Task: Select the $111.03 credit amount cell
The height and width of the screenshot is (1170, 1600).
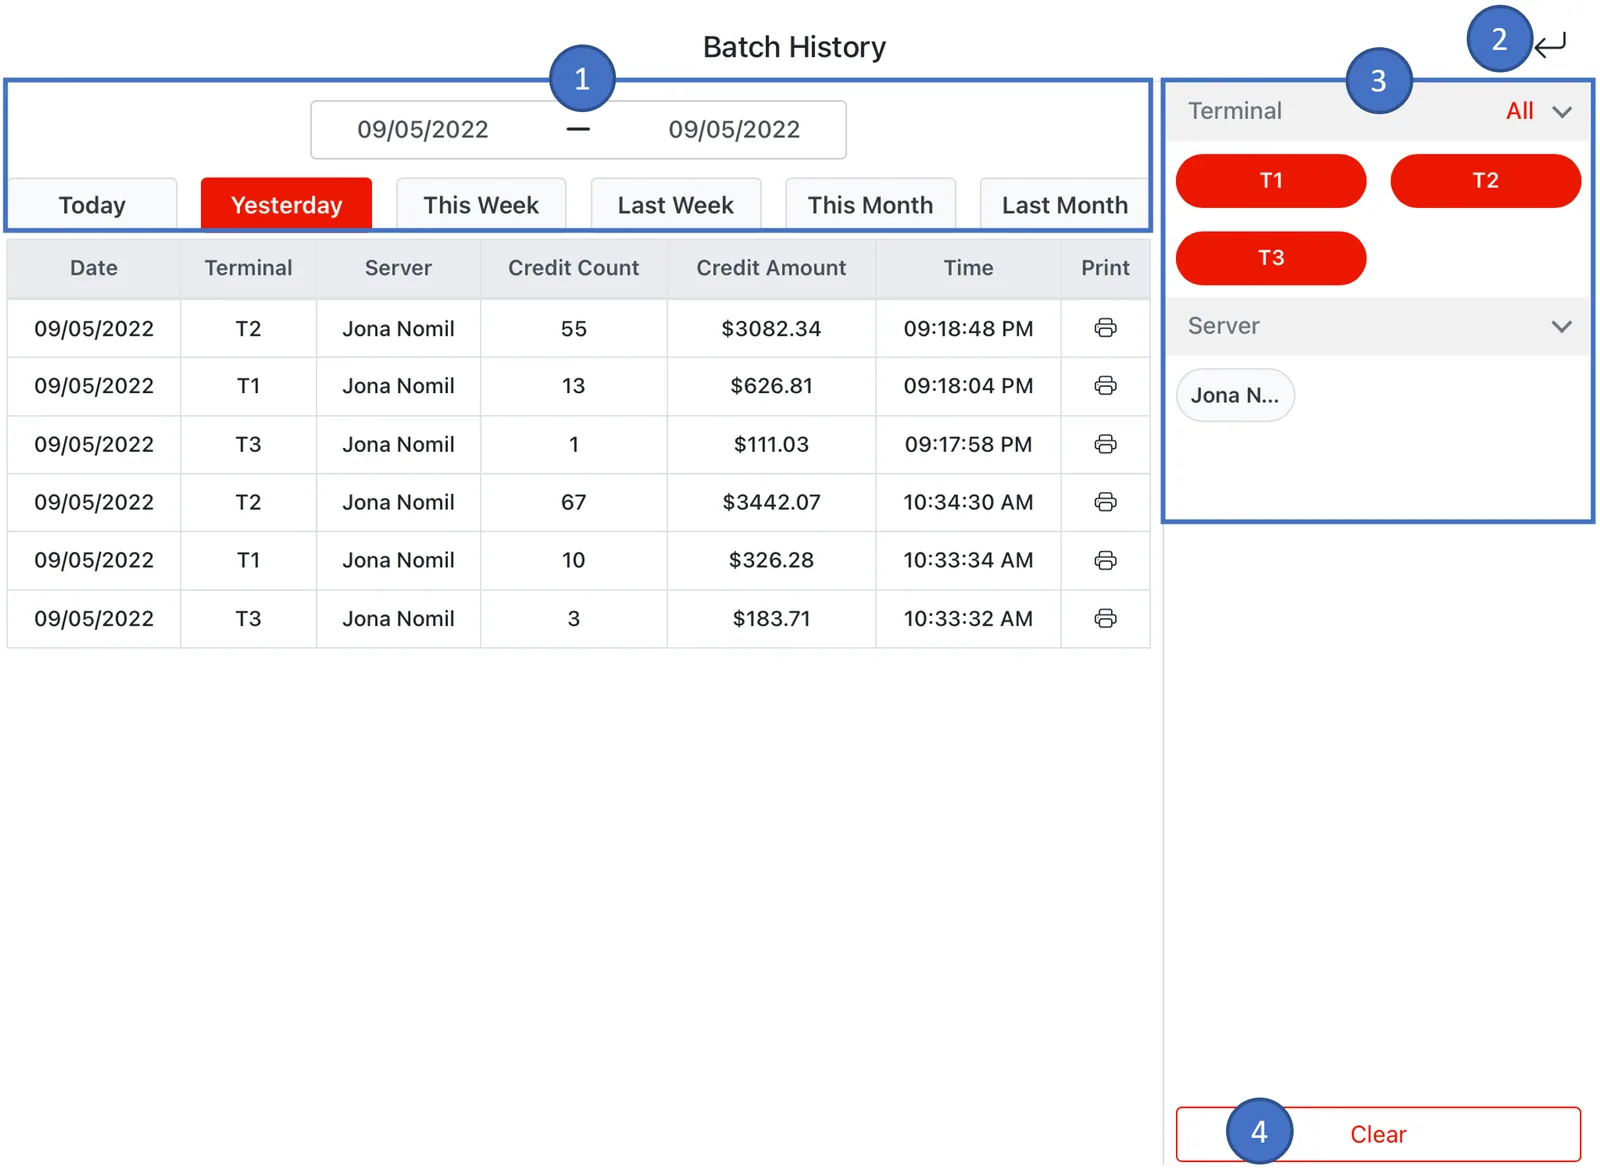Action: pos(771,444)
